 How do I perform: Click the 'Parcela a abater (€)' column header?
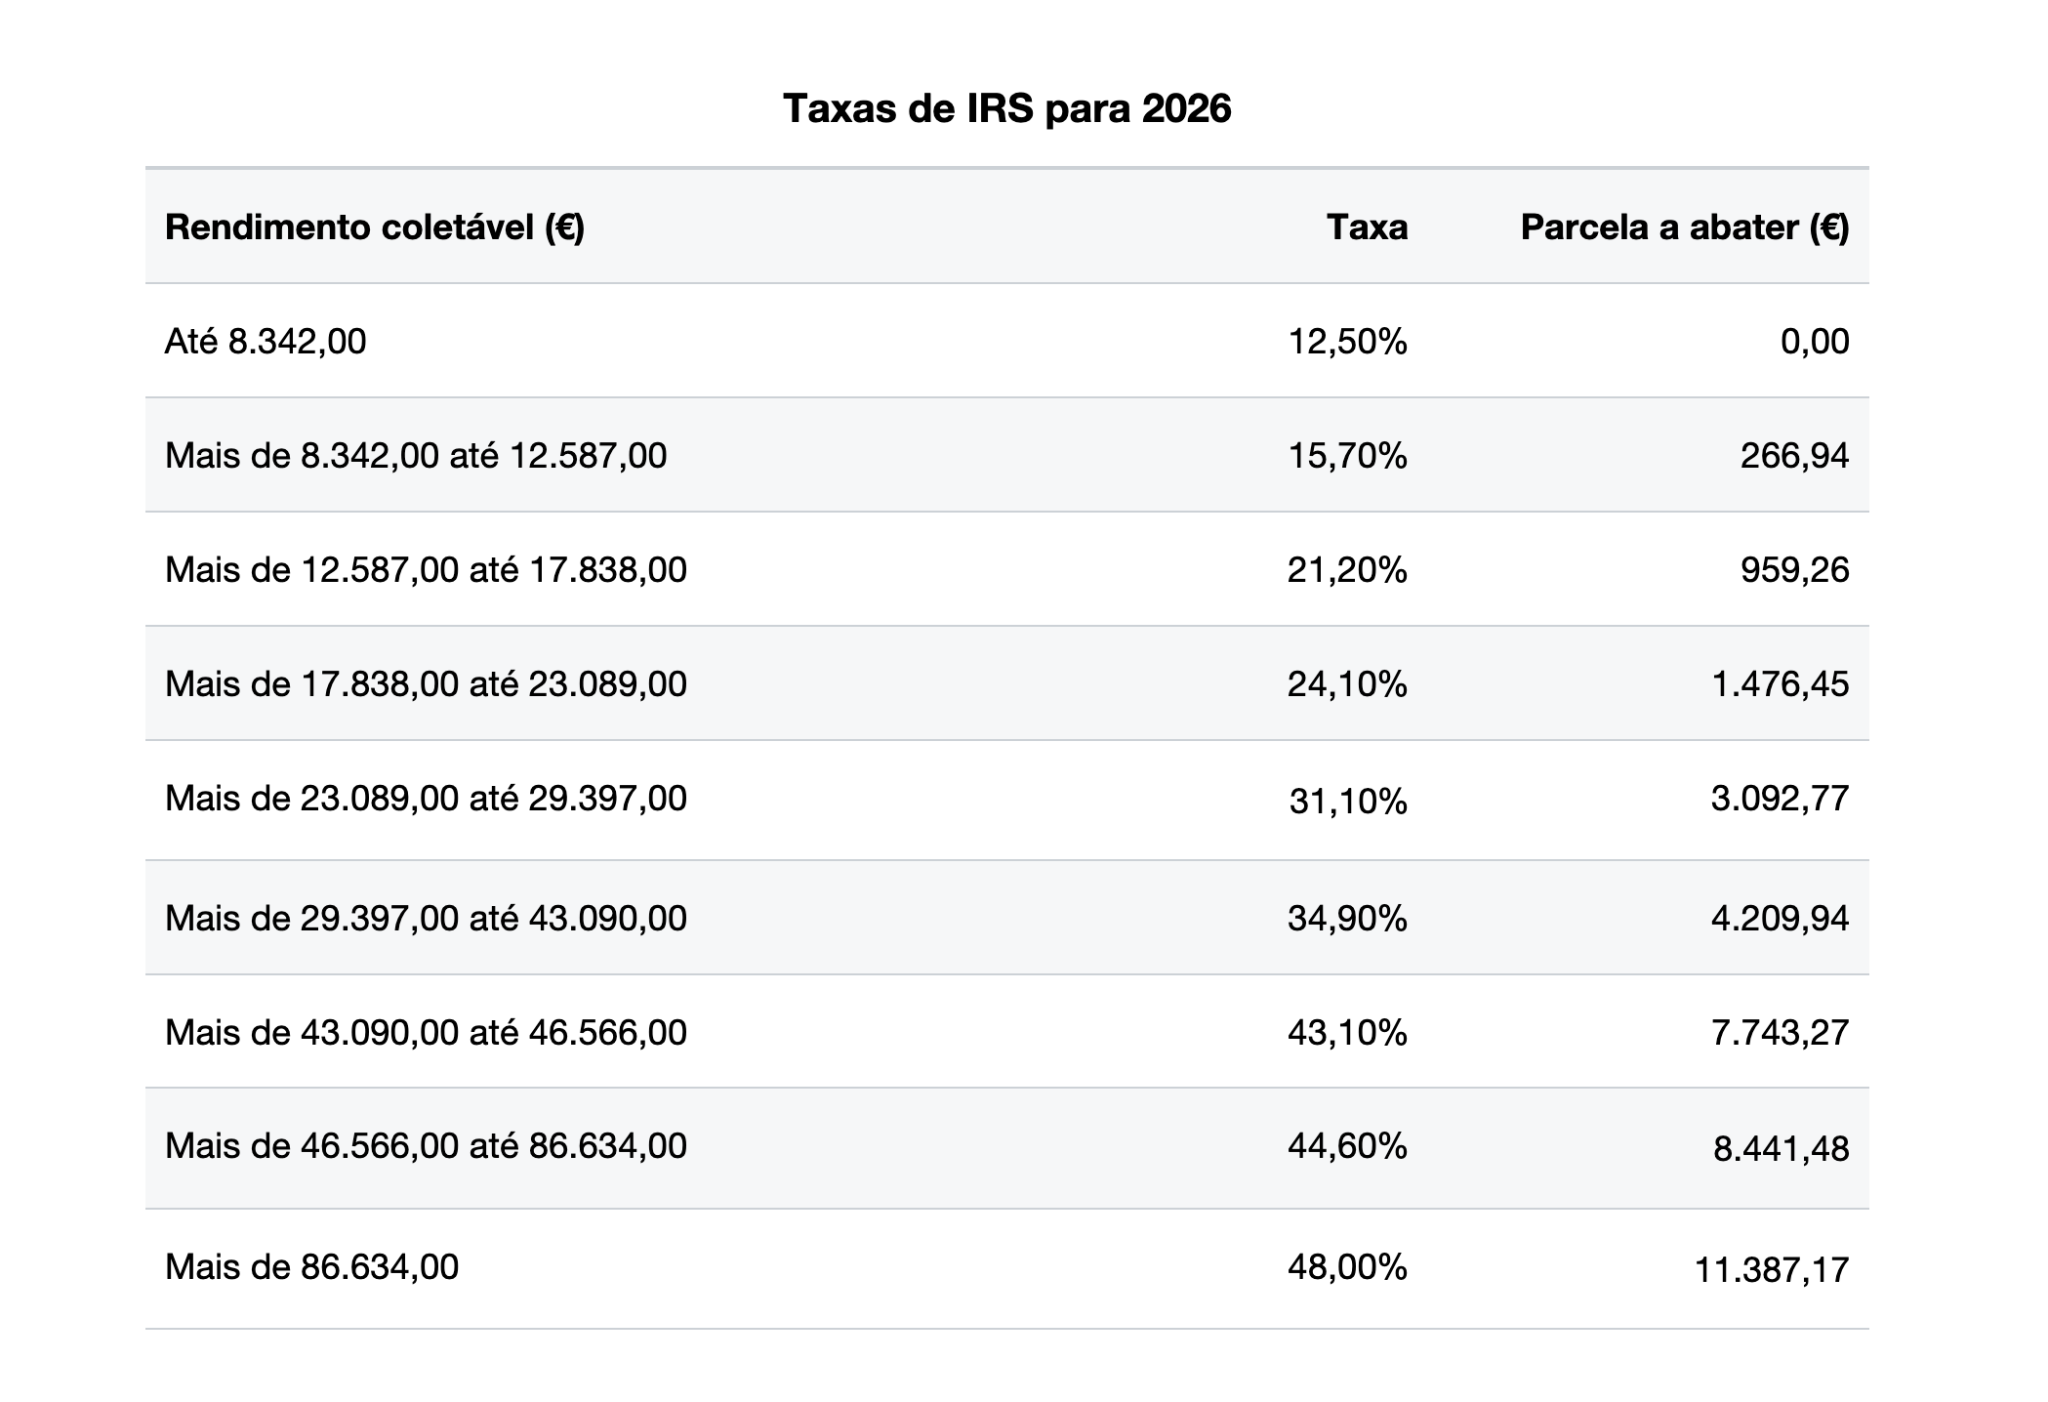1684,228
